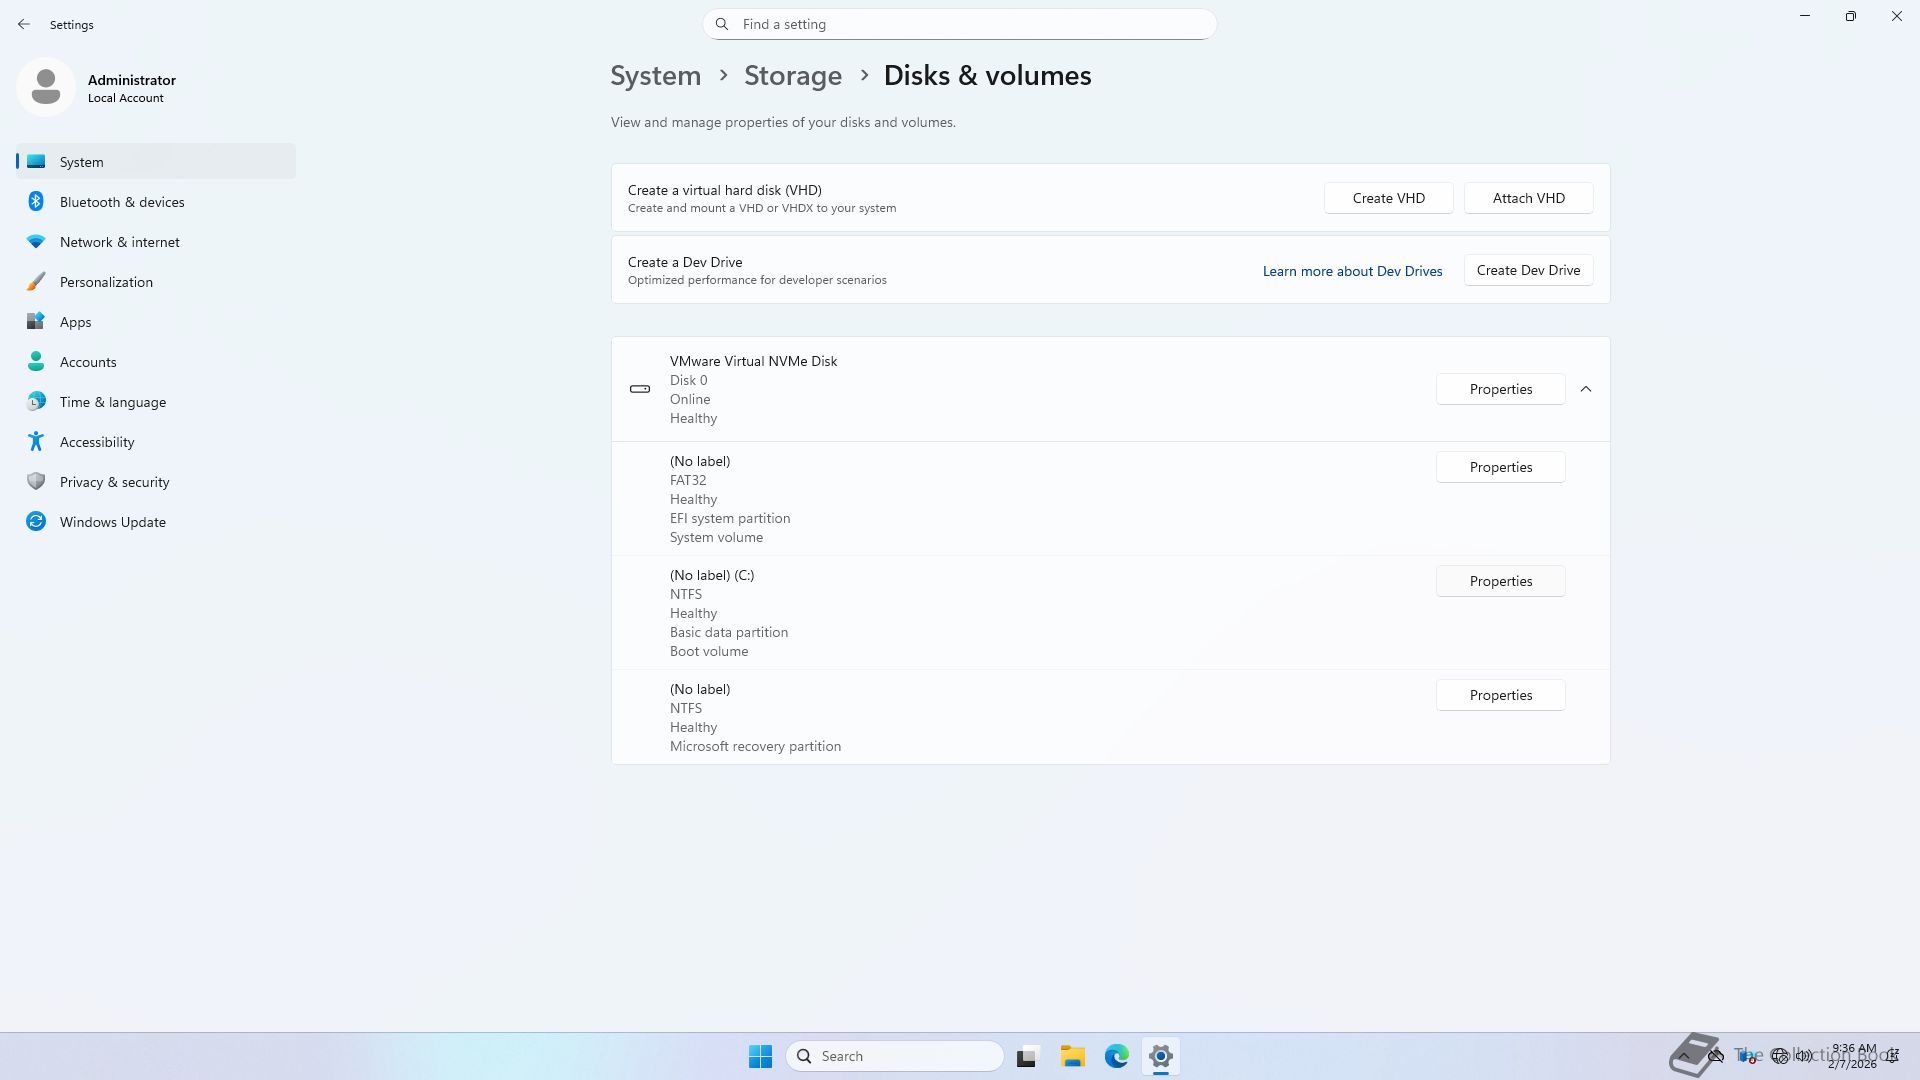Open Learn more about Dev Drives link
The height and width of the screenshot is (1080, 1920).
point(1352,271)
